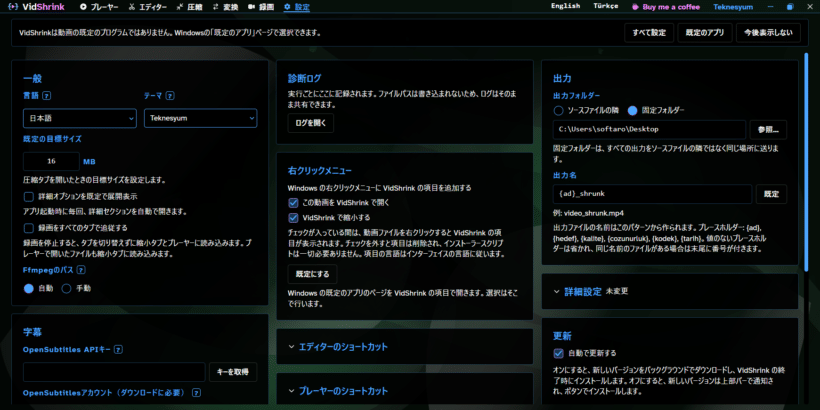Click the 字幕 section heading
The height and width of the screenshot is (410, 820).
click(x=32, y=332)
